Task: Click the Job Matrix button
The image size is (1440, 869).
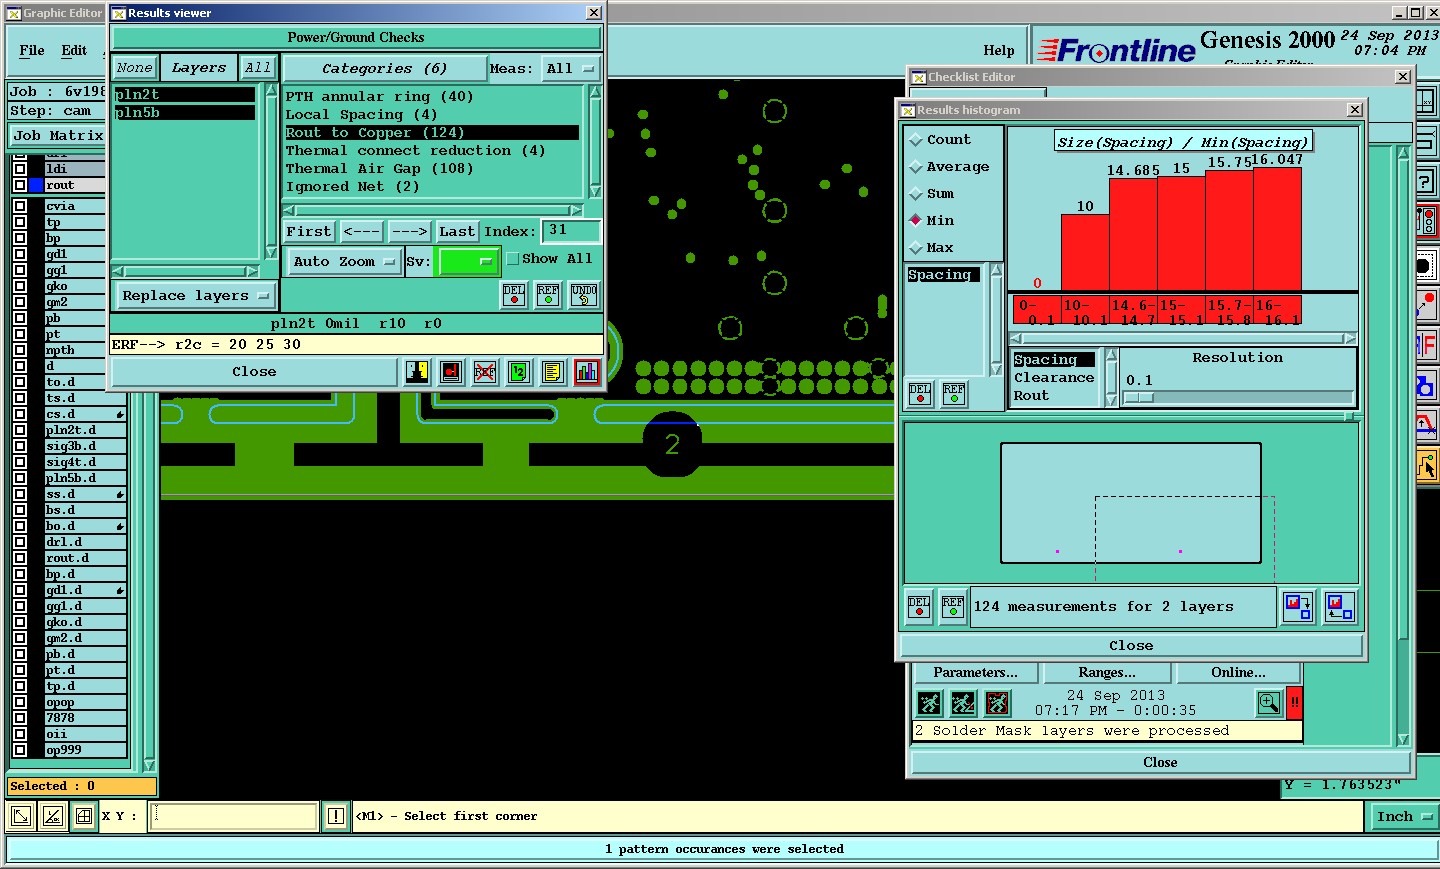Action: (x=58, y=136)
